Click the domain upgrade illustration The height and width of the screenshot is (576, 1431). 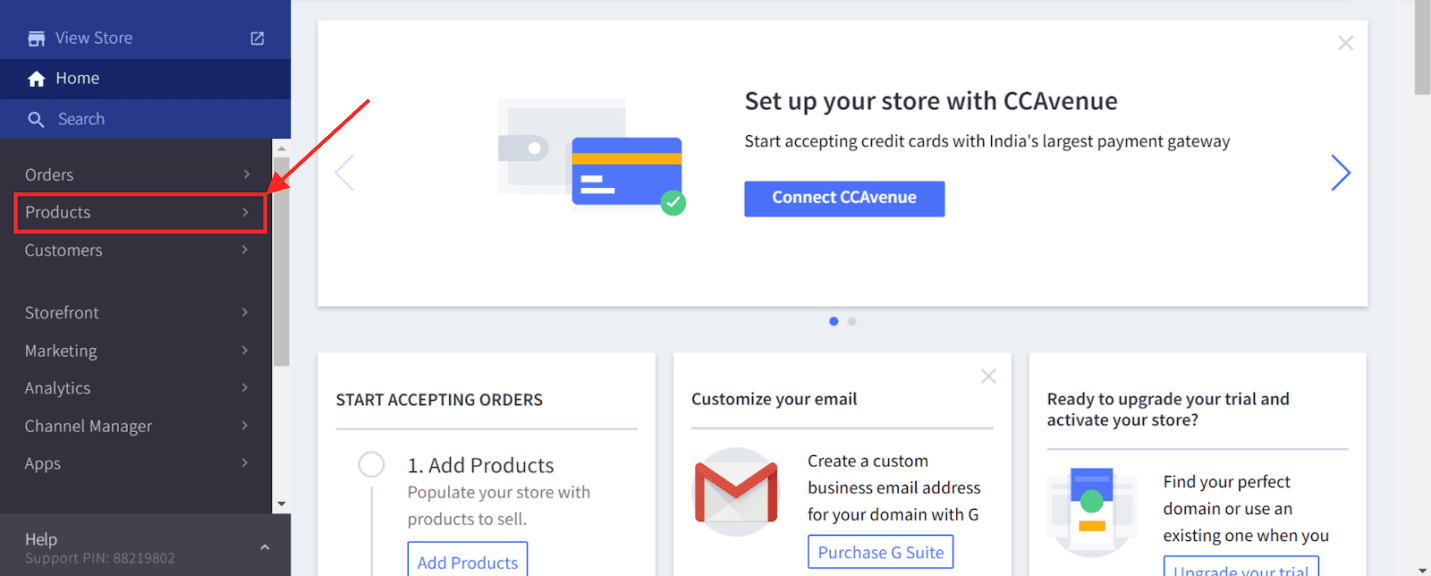[x=1091, y=512]
